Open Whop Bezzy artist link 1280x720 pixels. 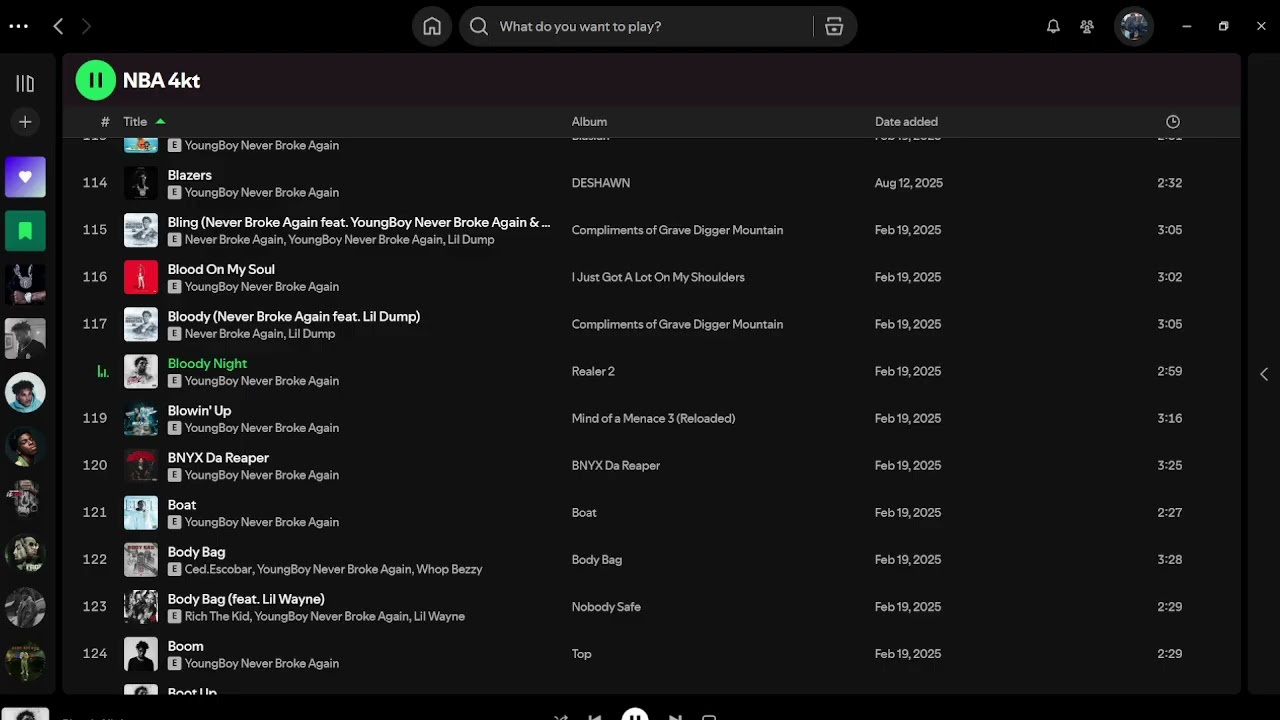(449, 569)
